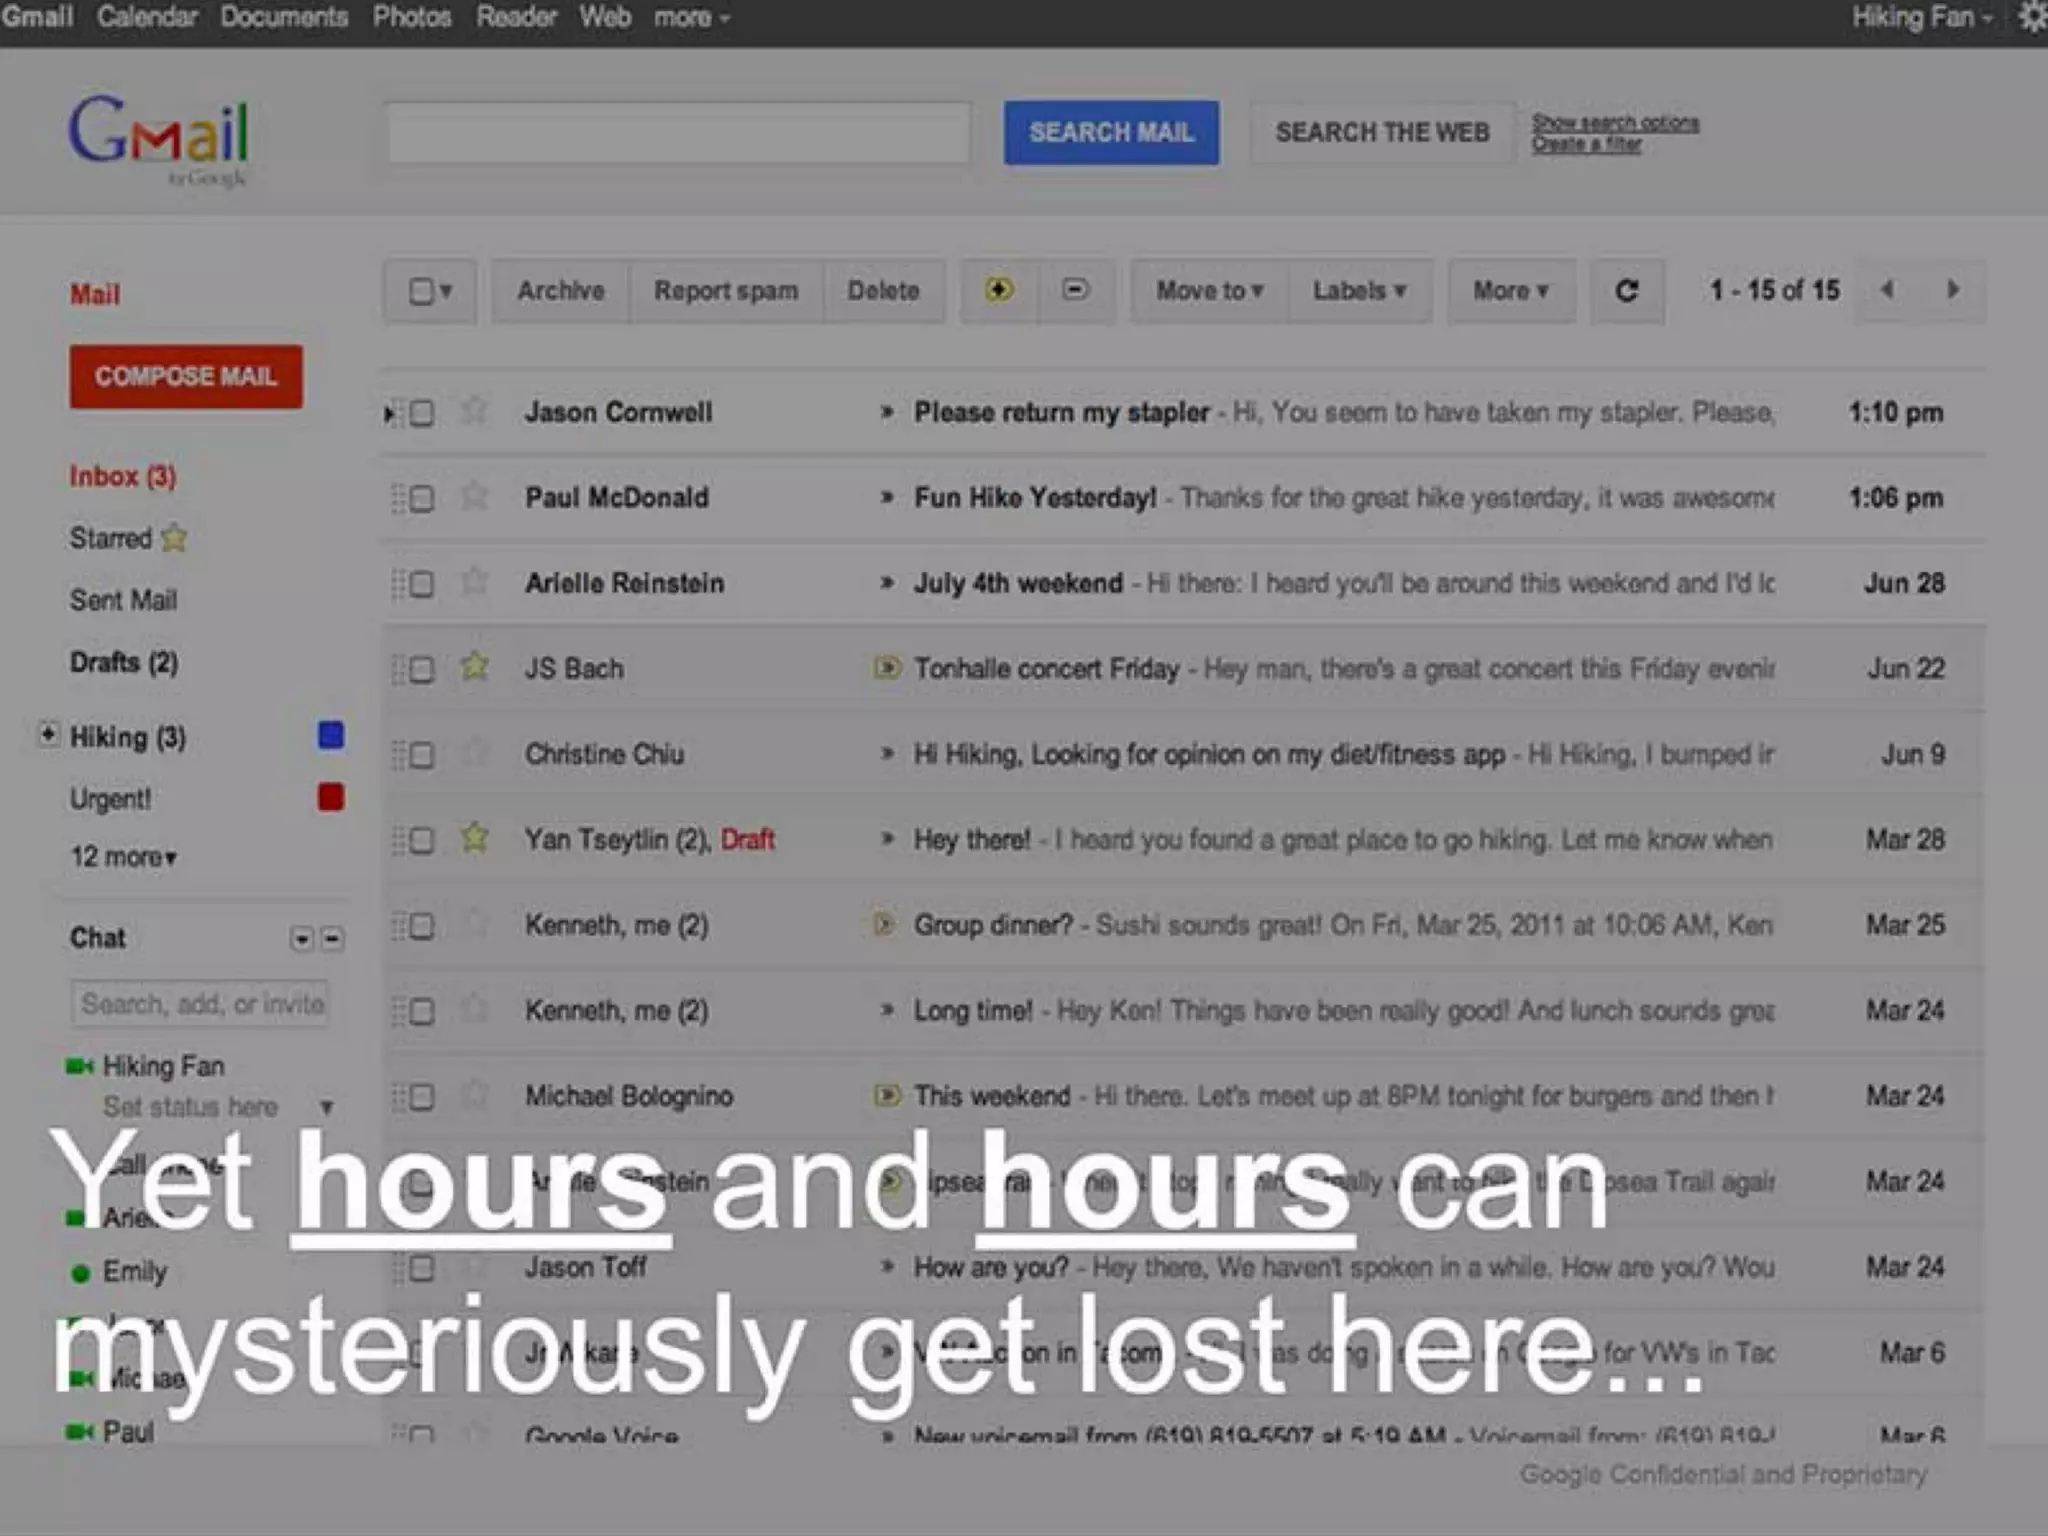Viewport: 2048px width, 1536px height.
Task: Open Web from the top bar
Action: pyautogui.click(x=605, y=17)
